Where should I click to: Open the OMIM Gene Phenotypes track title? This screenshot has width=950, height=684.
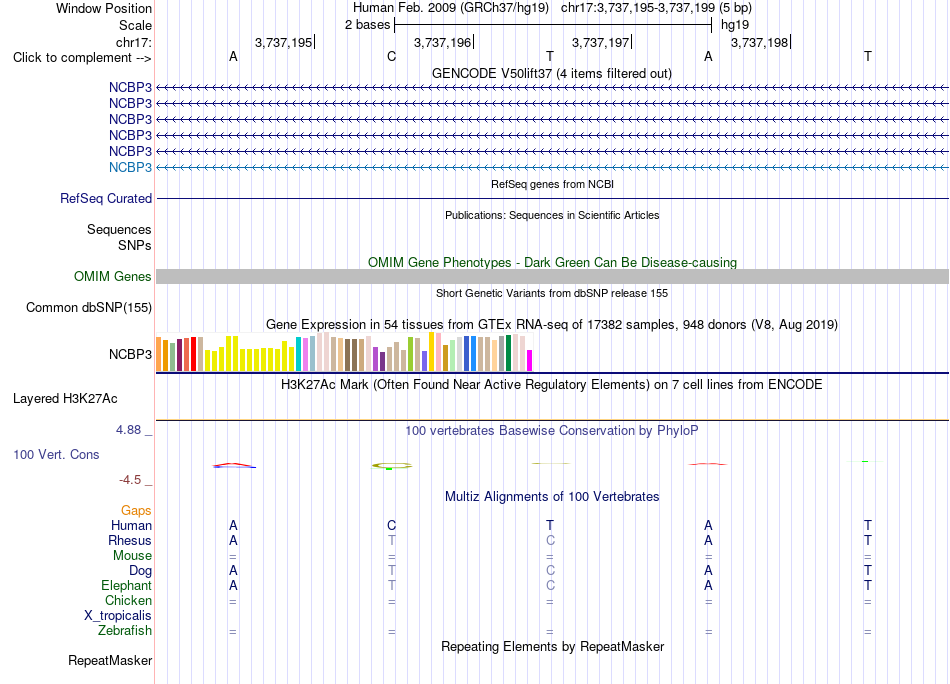click(552, 262)
